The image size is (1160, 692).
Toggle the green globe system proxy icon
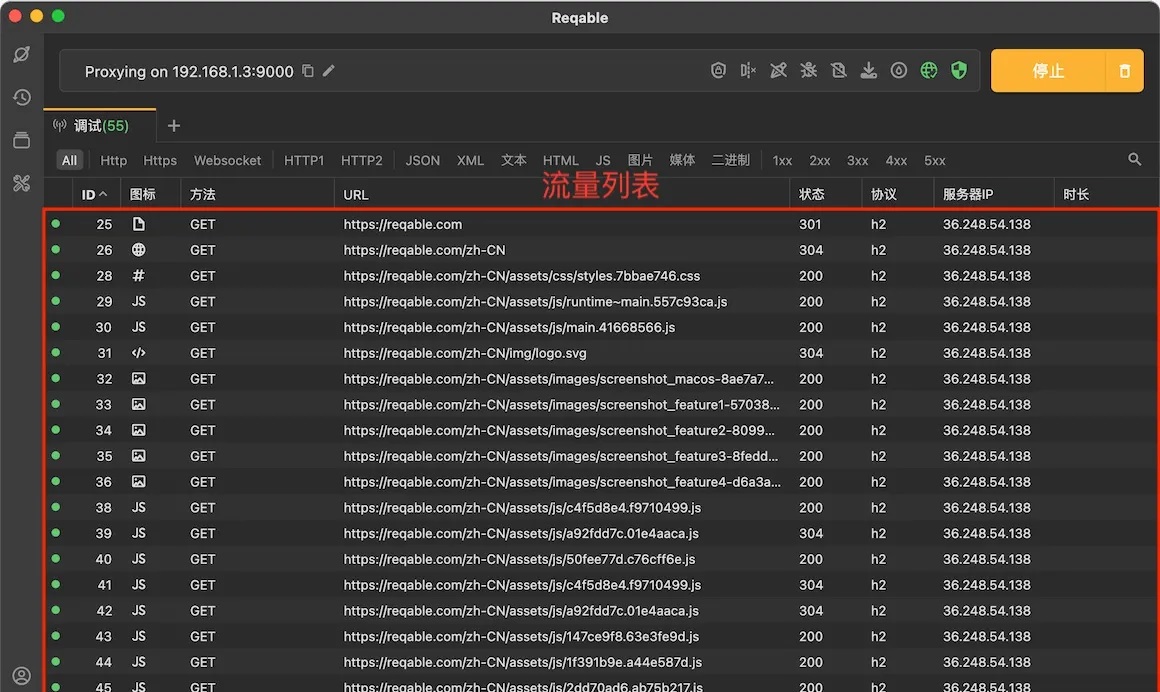click(929, 70)
